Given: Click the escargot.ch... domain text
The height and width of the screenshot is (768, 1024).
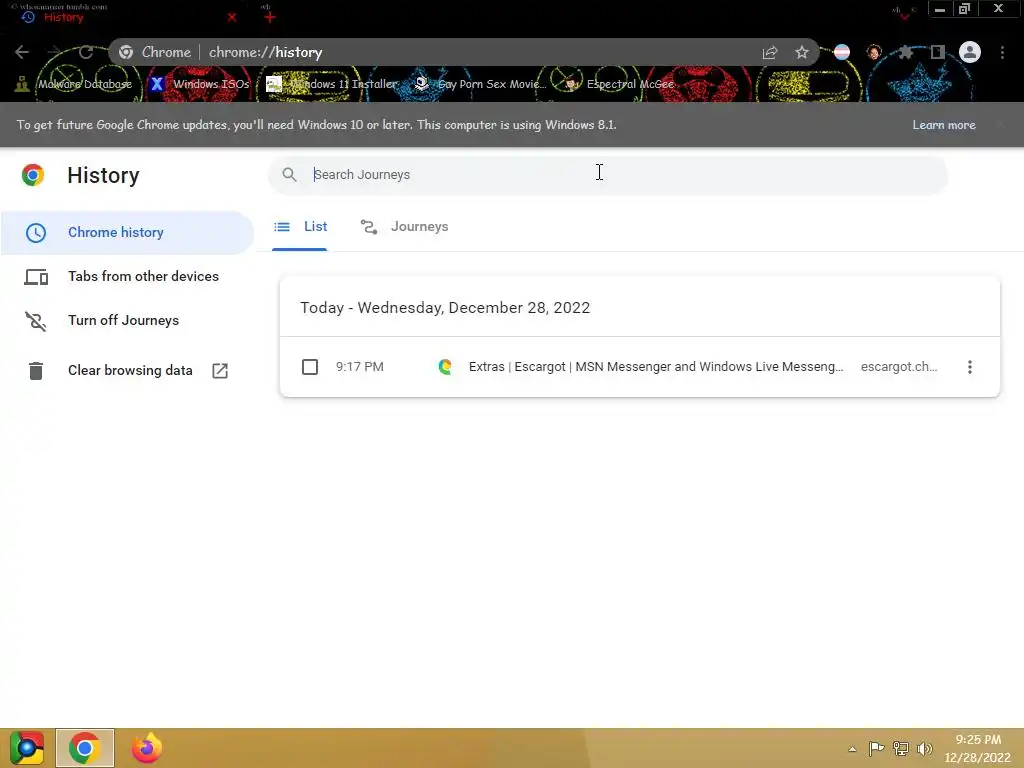Looking at the screenshot, I should point(899,366).
